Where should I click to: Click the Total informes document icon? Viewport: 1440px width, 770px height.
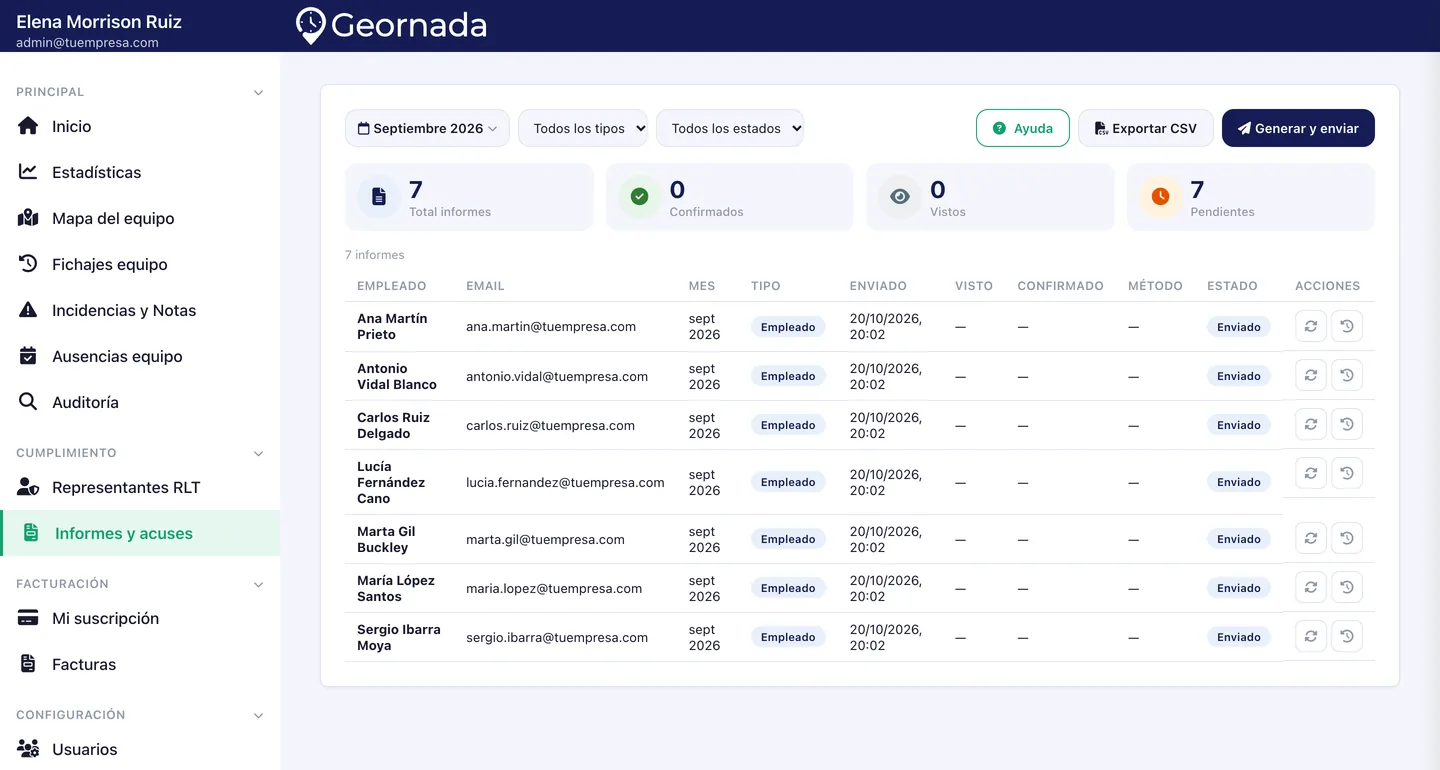pyautogui.click(x=379, y=197)
